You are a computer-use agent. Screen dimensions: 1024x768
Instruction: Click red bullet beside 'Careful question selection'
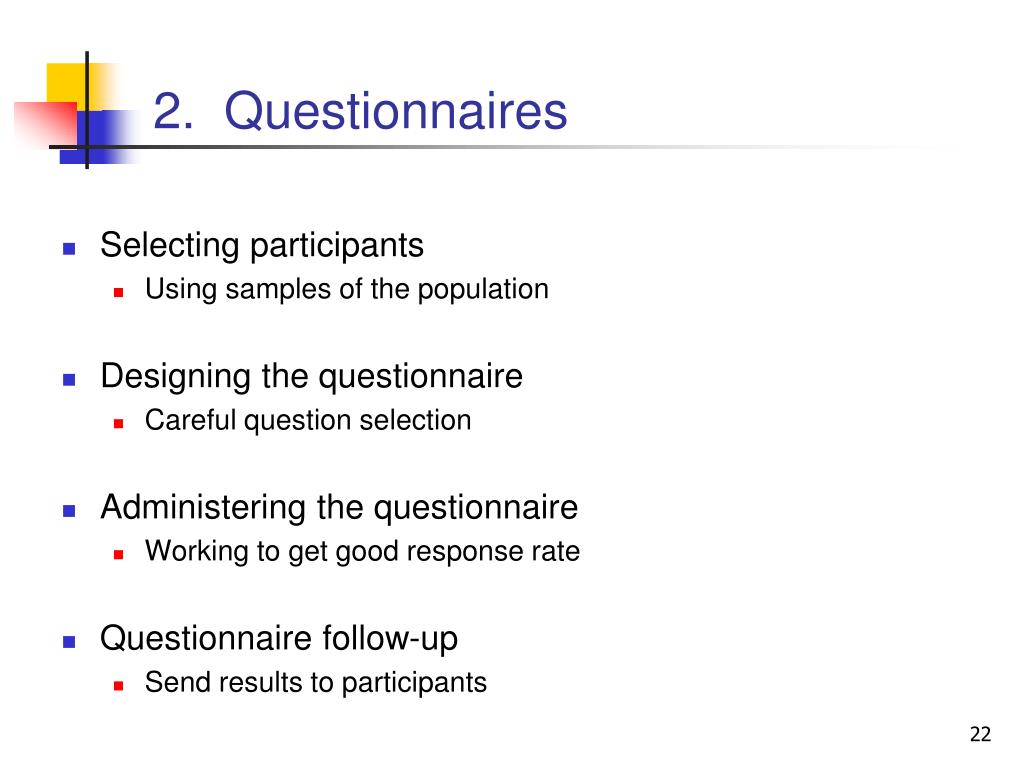coord(118,424)
